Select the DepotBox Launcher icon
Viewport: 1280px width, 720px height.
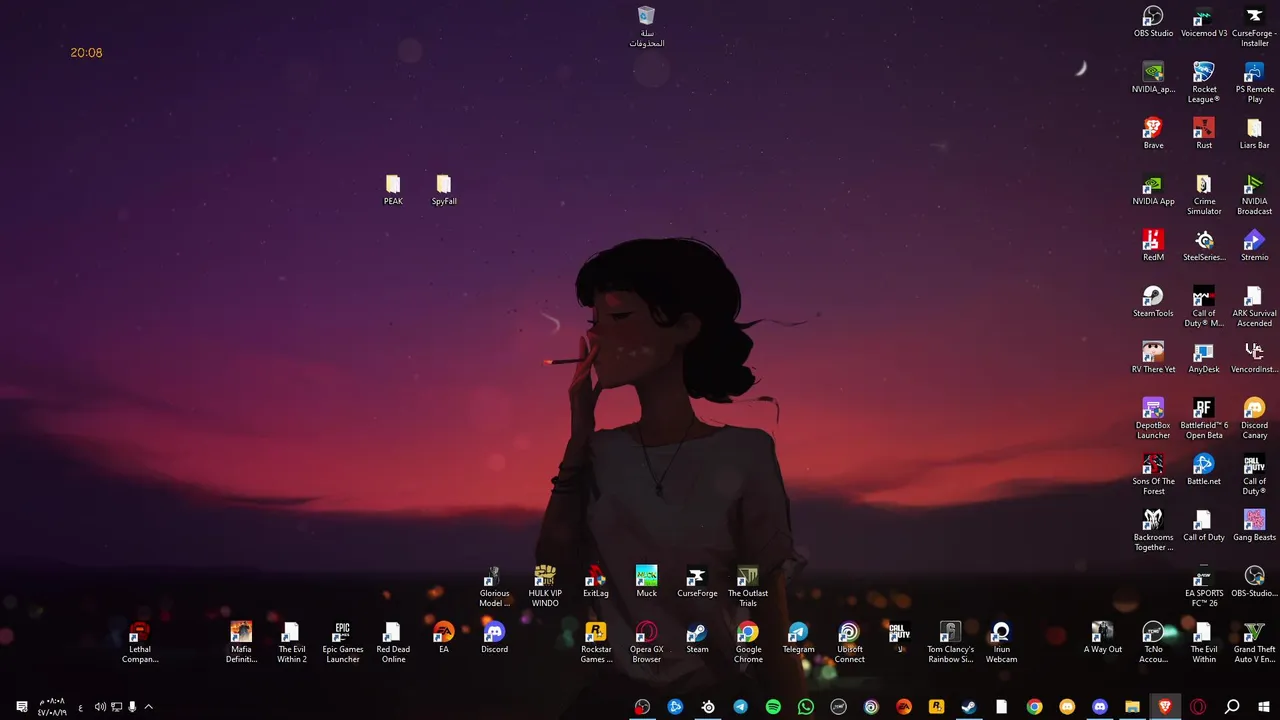1153,419
